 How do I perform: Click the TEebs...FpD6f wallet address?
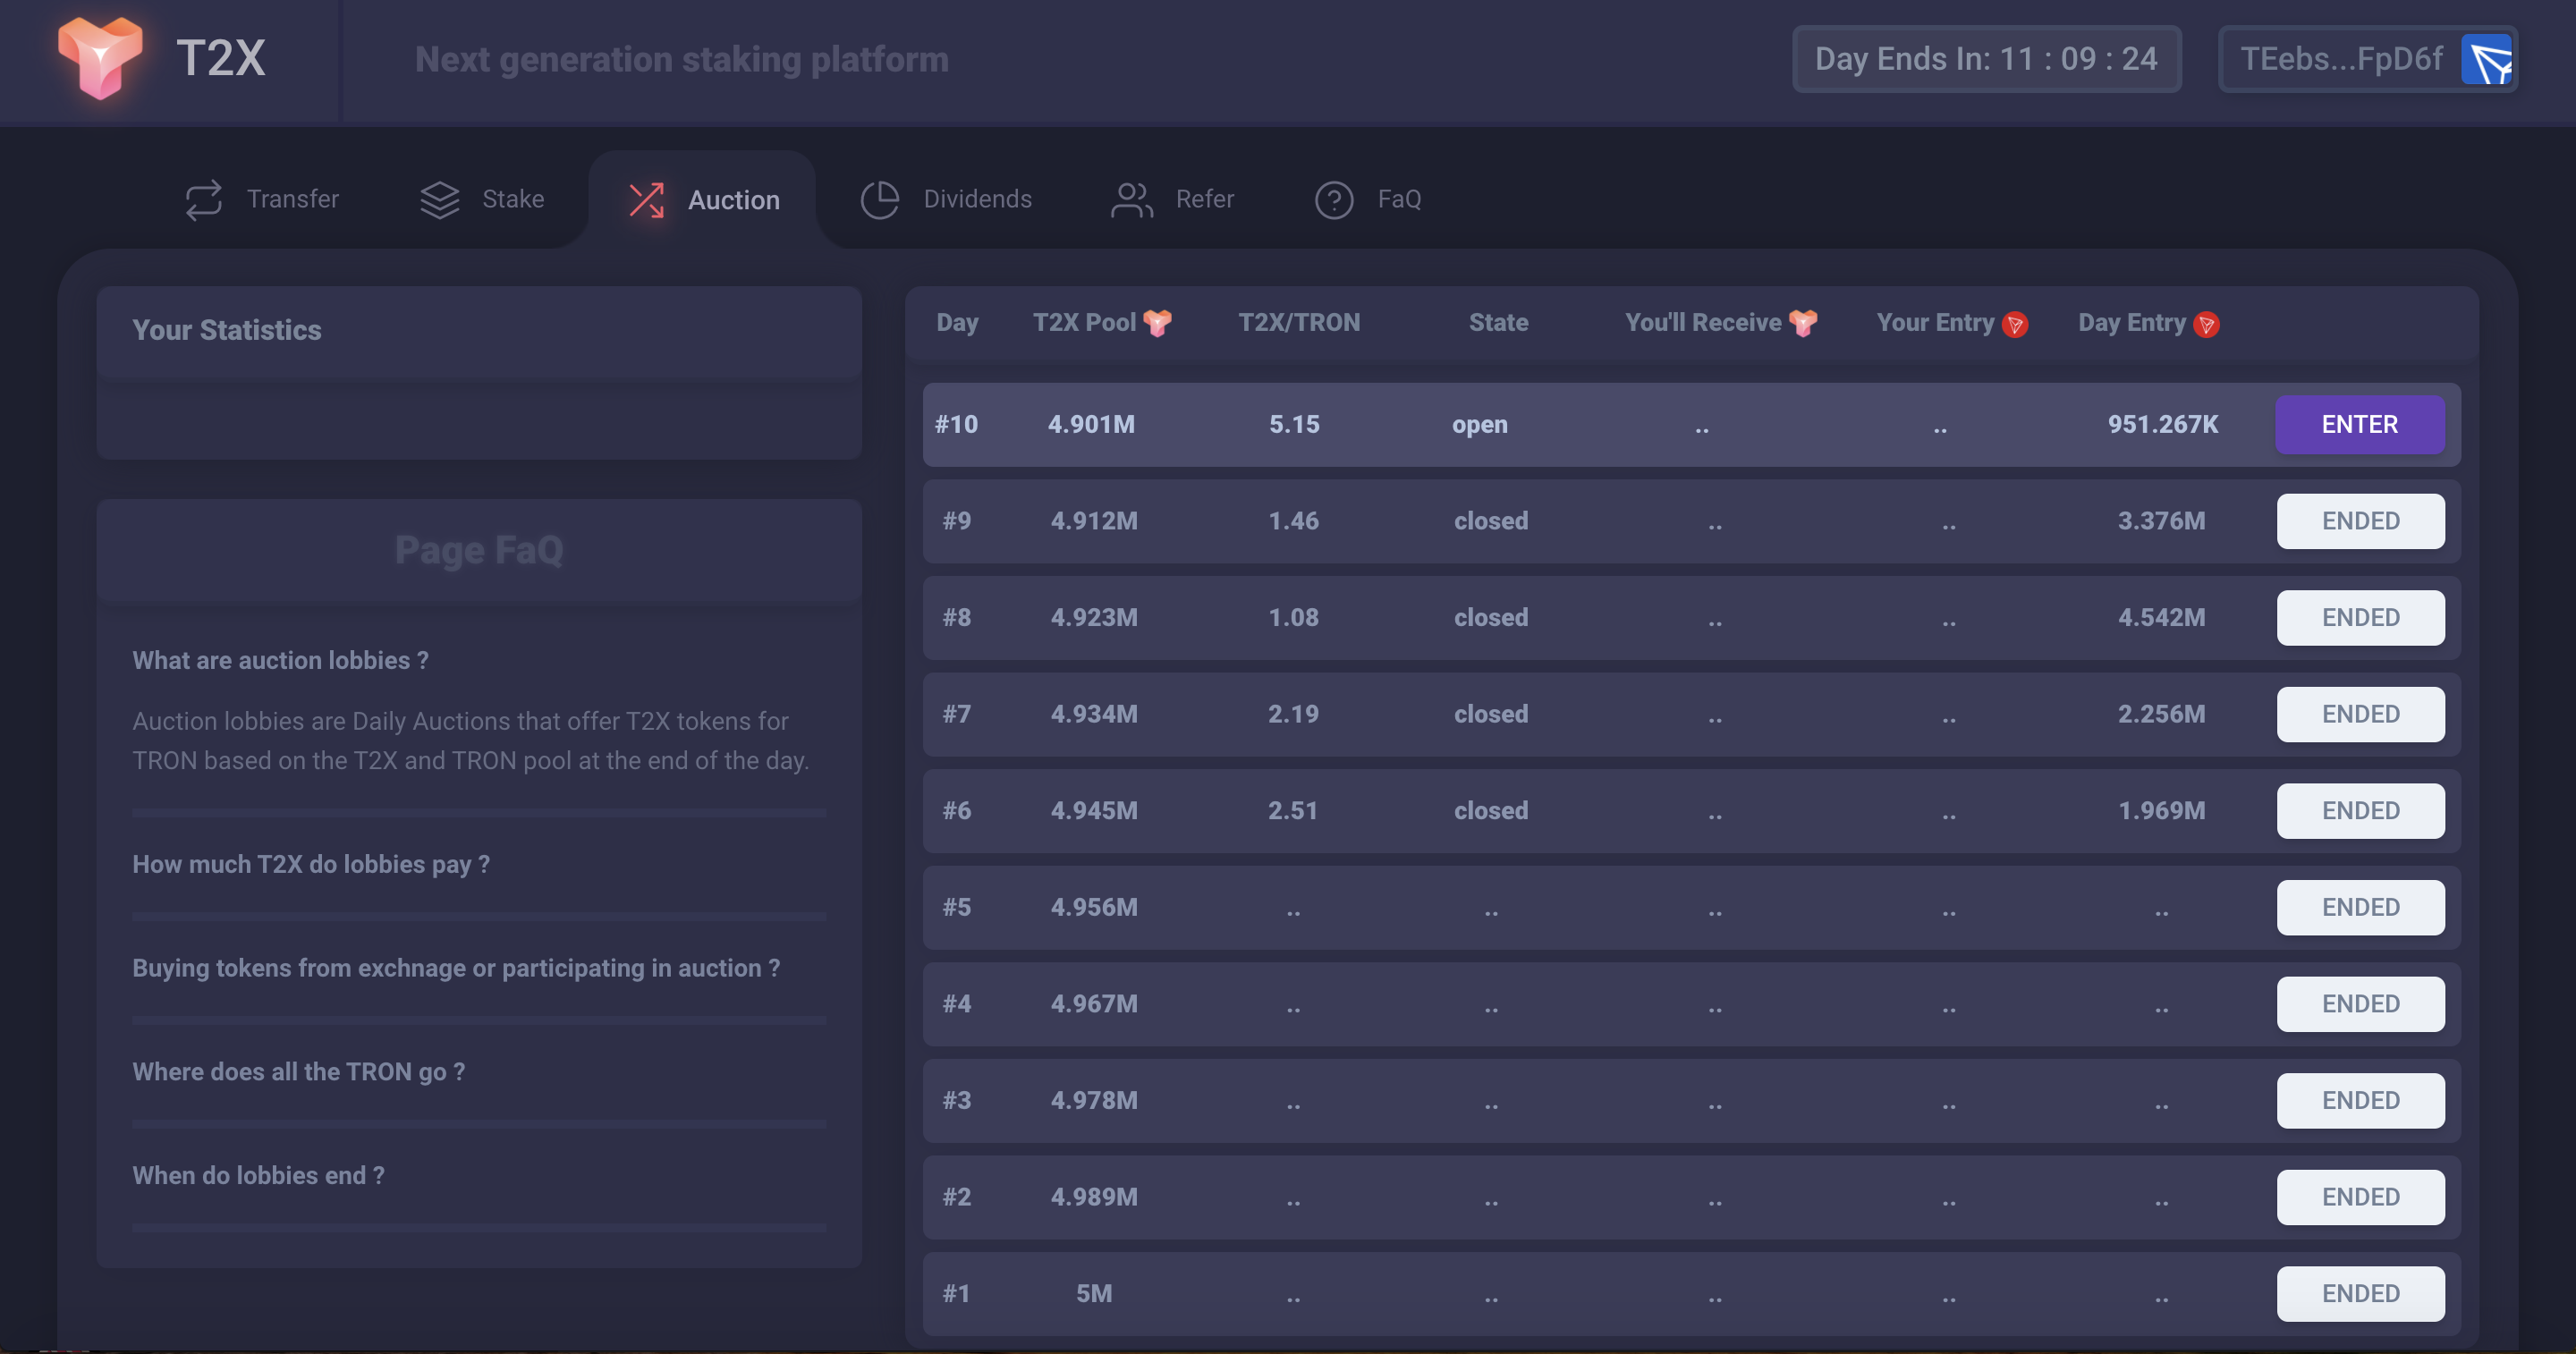click(x=2341, y=59)
